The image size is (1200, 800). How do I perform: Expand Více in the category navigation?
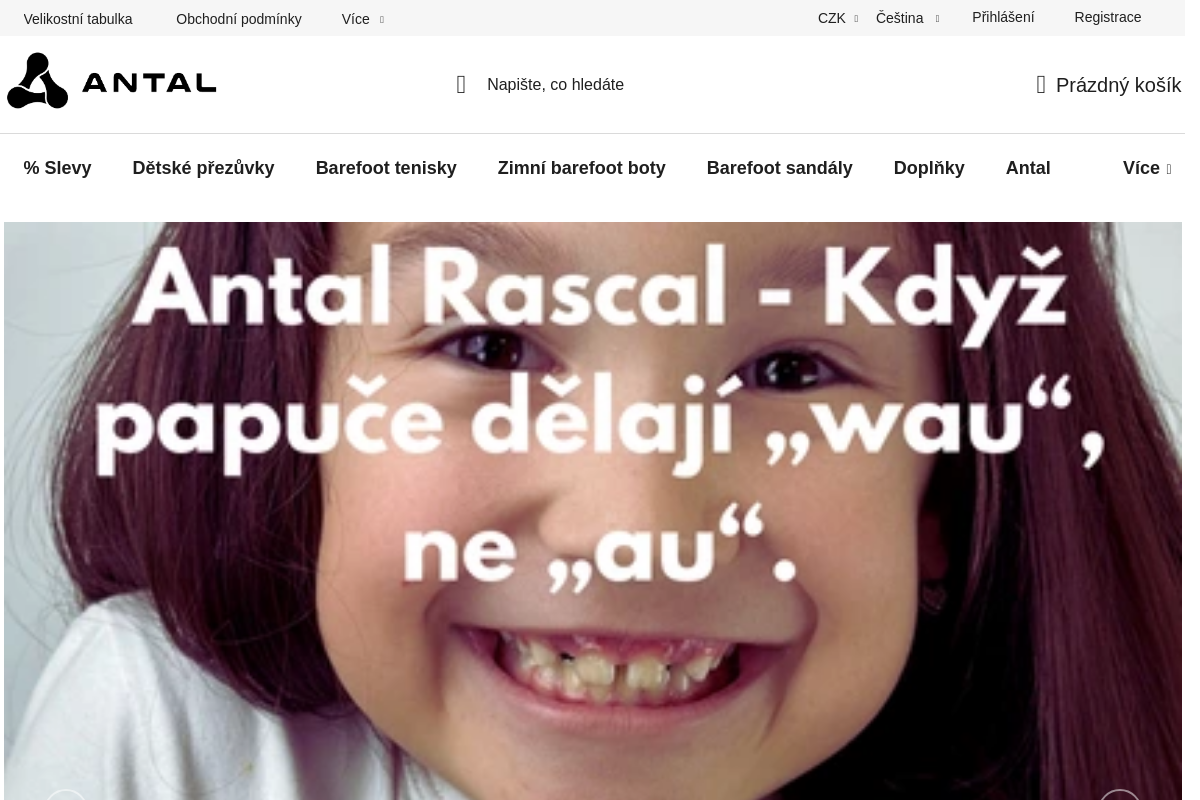[1146, 168]
